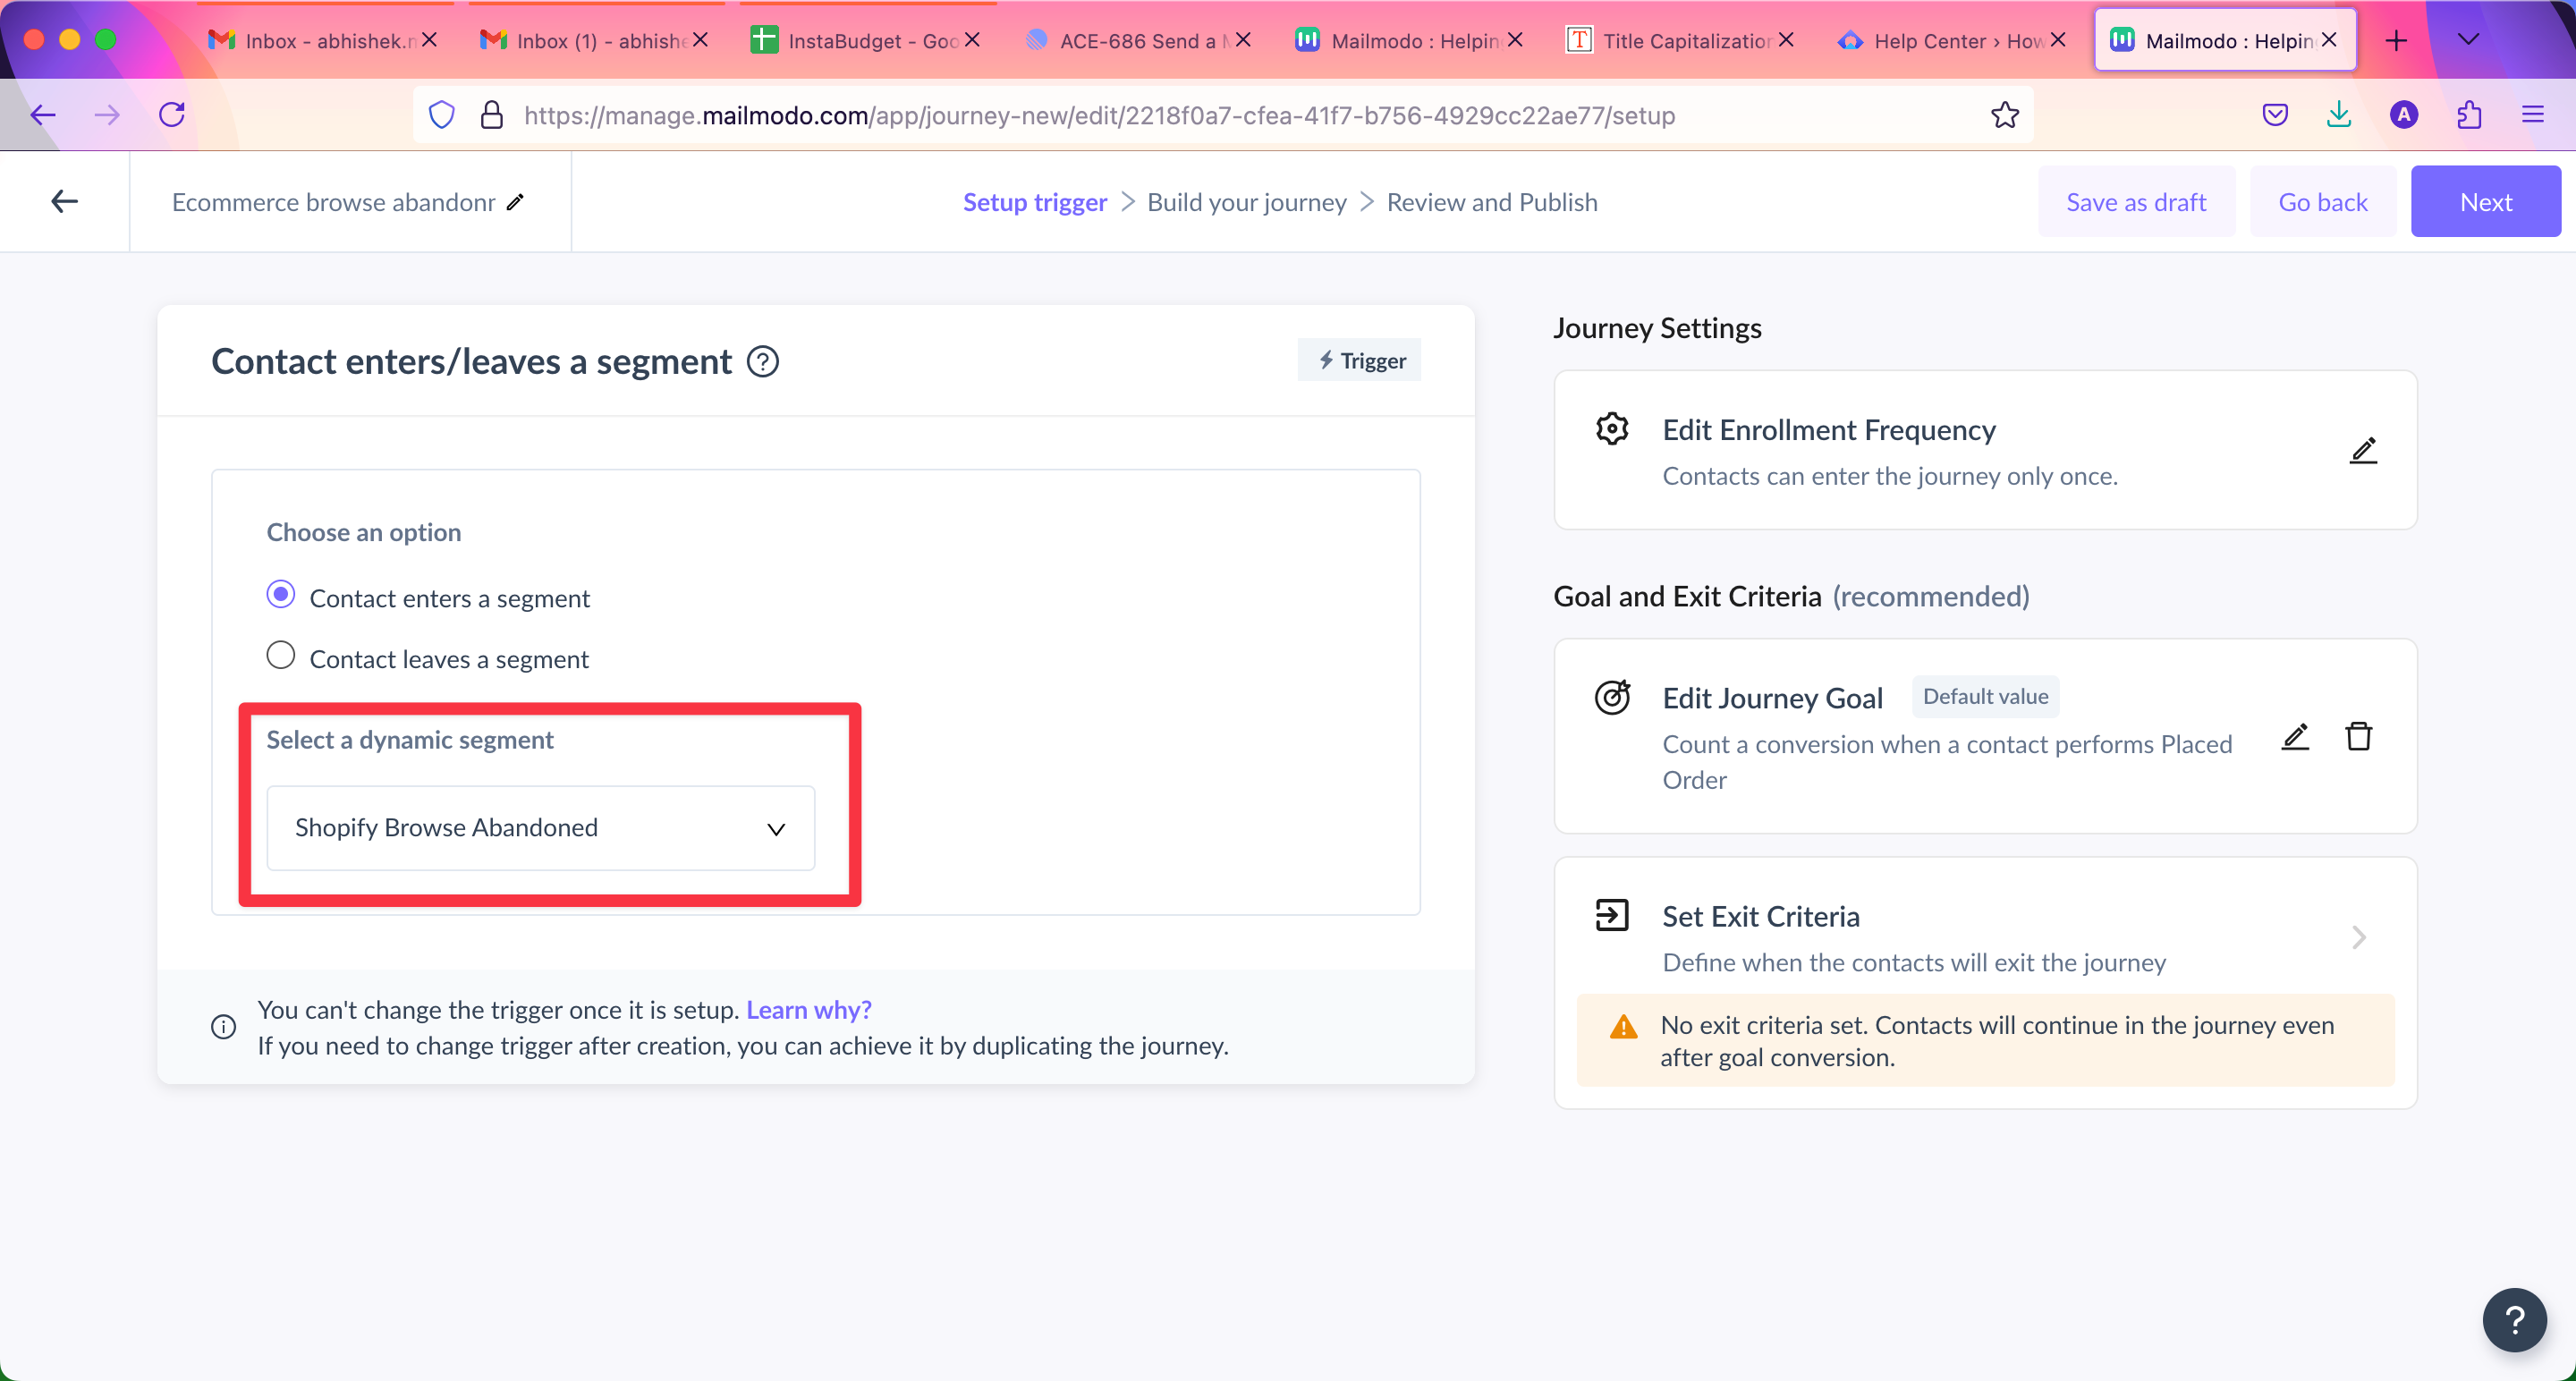Click the padlock site info icon

coord(491,115)
